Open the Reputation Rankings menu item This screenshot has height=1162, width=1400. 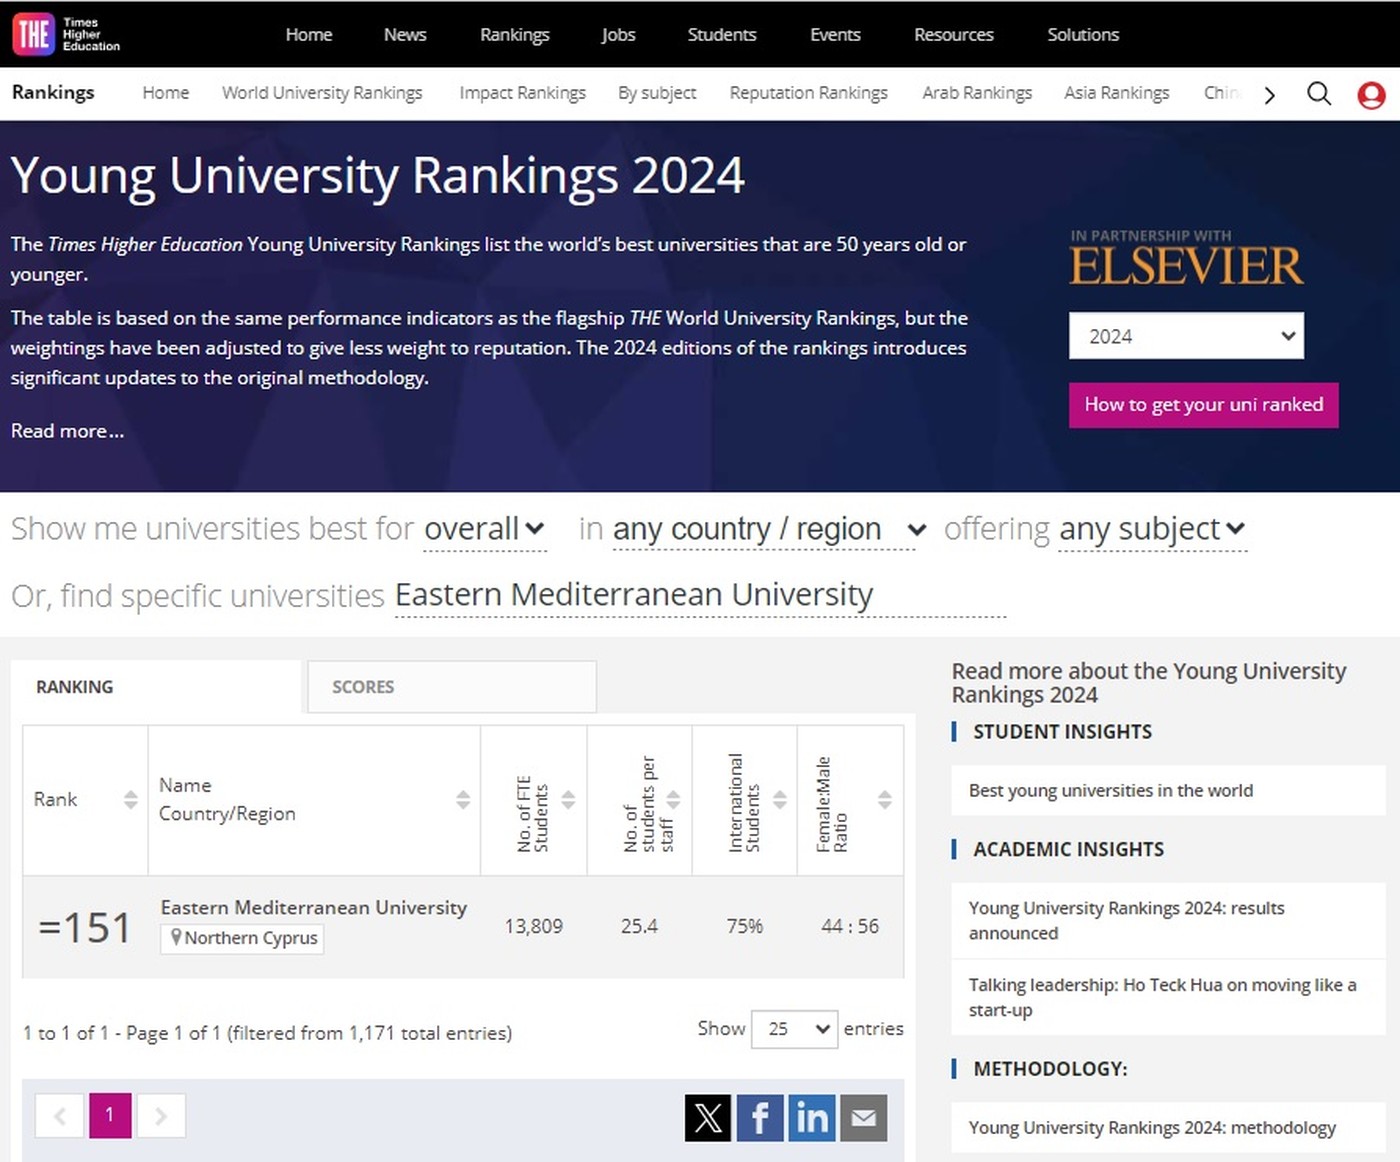pyautogui.click(x=808, y=93)
